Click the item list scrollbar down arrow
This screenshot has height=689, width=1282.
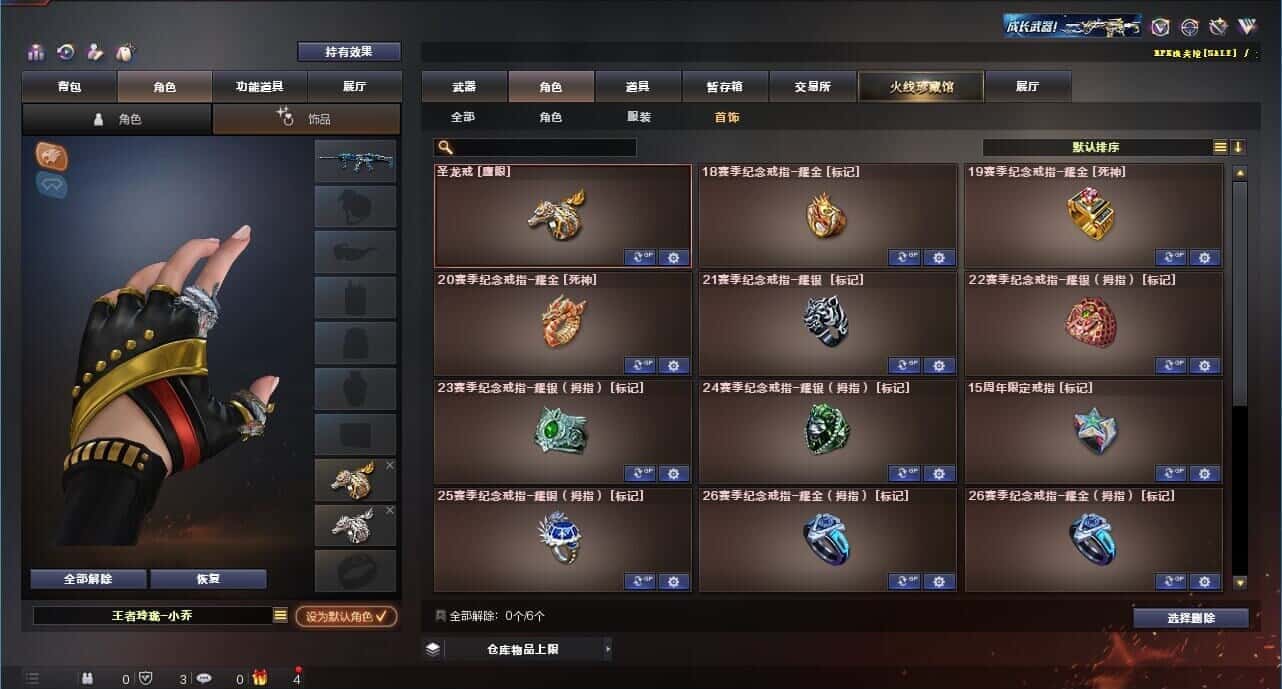click(x=1240, y=582)
